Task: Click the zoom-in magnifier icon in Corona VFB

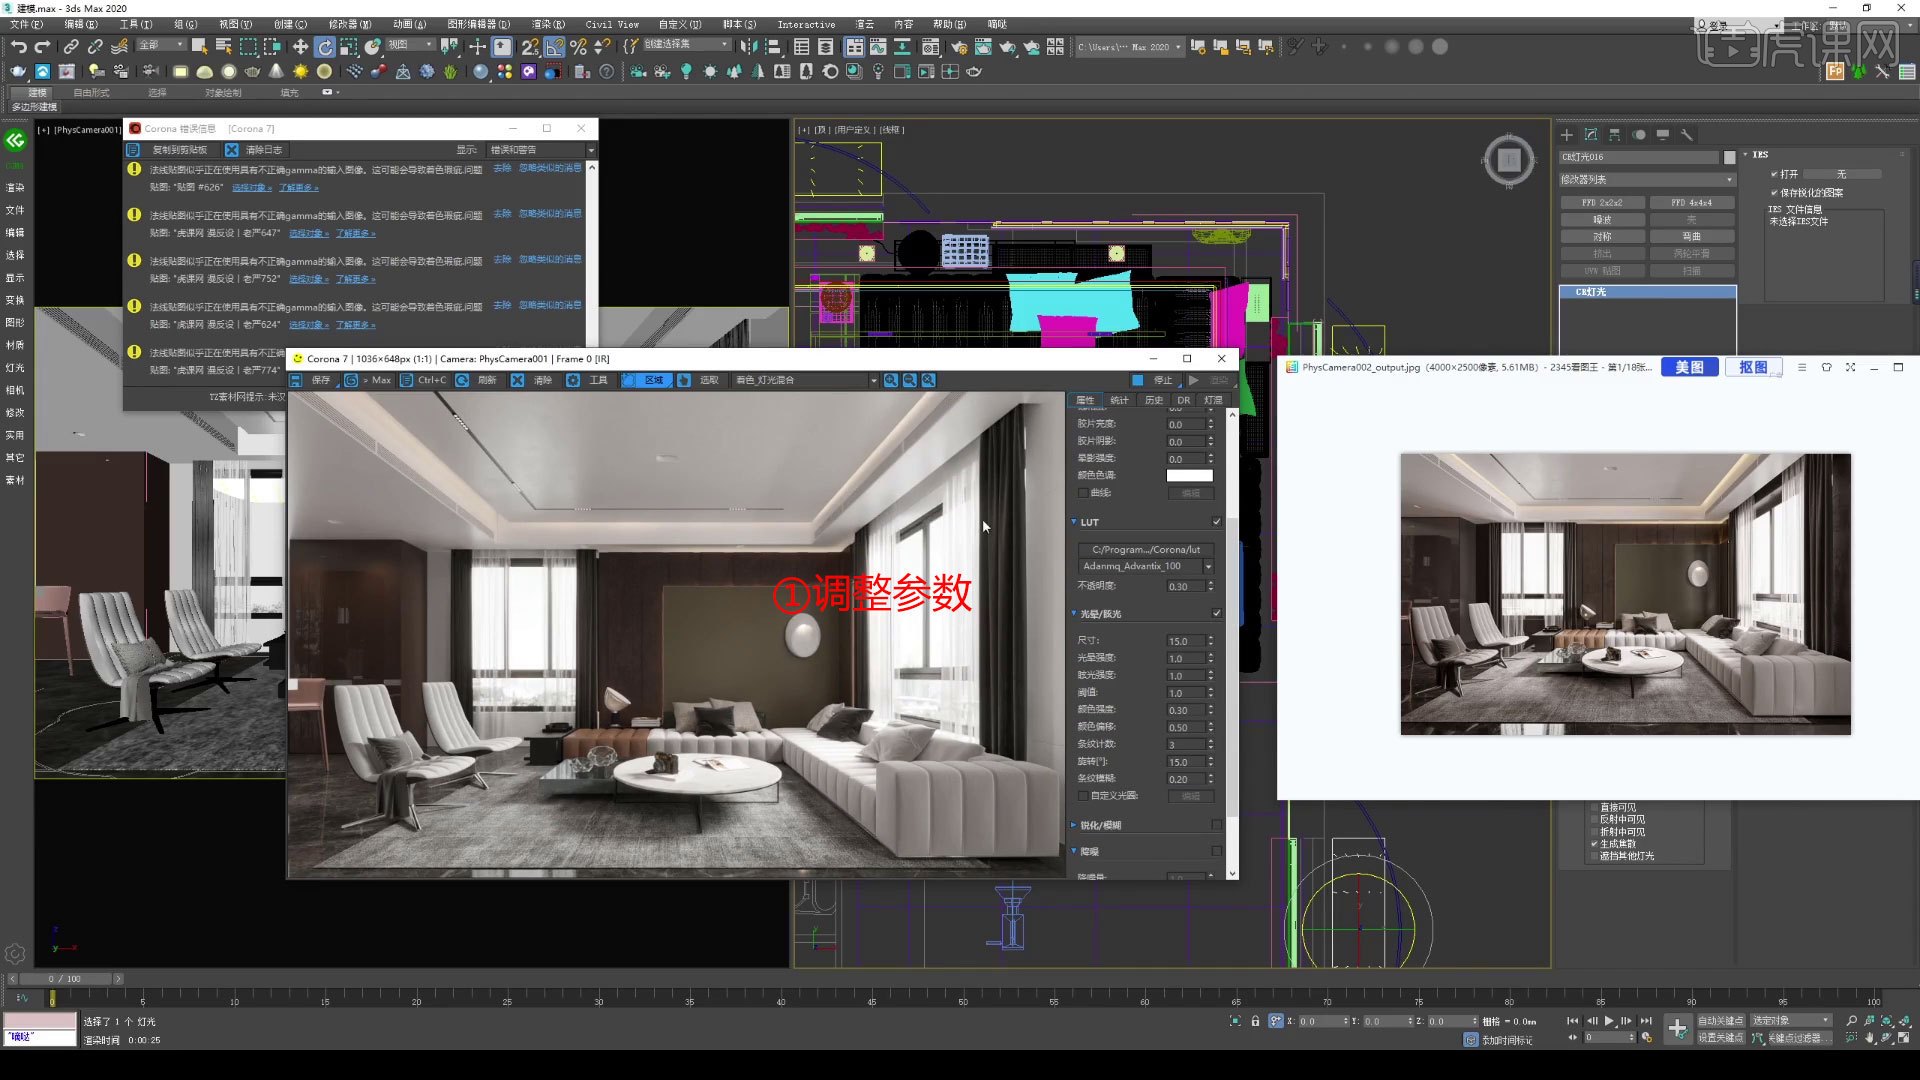Action: [891, 380]
